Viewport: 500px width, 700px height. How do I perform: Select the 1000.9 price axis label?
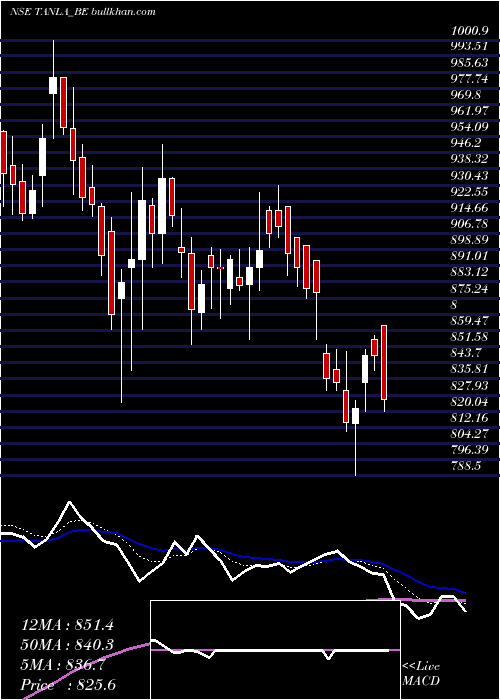pyautogui.click(x=470, y=30)
